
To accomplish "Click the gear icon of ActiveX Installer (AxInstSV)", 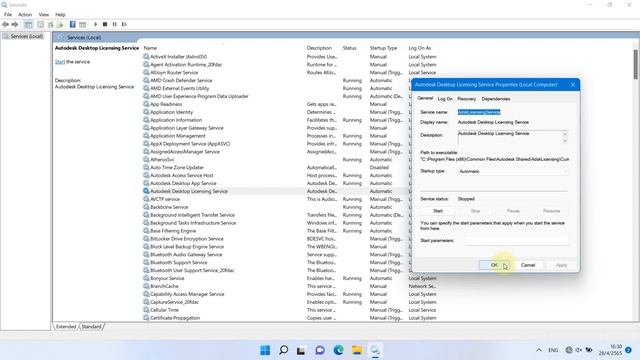I will point(146,56).
